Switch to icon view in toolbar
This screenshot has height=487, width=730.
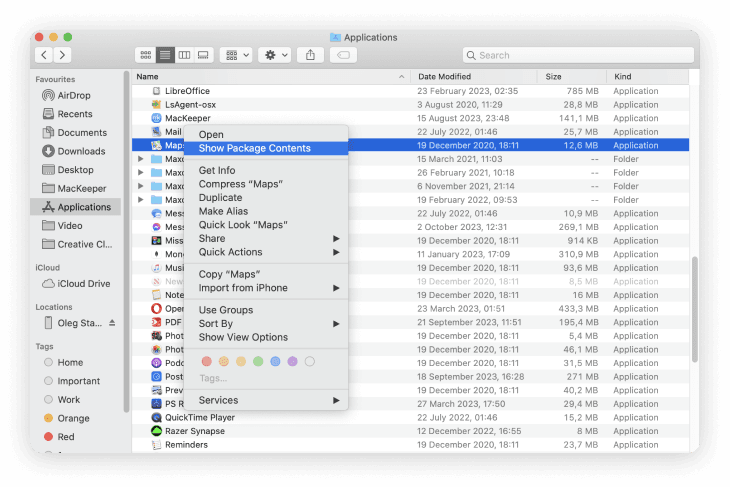(x=146, y=55)
